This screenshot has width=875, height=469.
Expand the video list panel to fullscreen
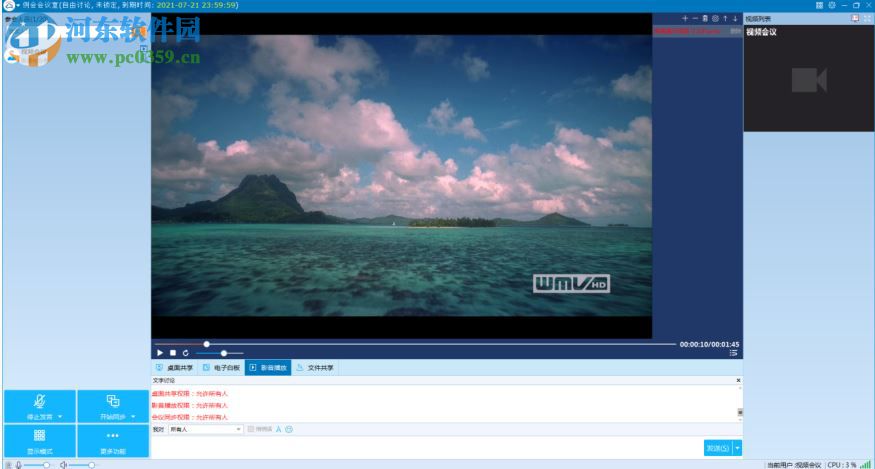868,18
